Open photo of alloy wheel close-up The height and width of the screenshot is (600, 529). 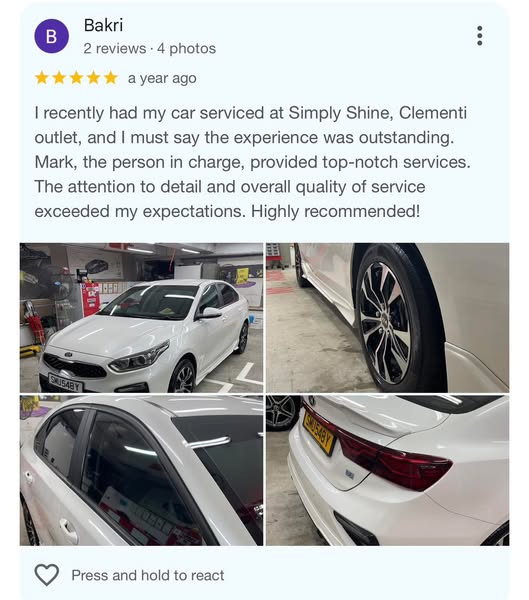(x=387, y=318)
